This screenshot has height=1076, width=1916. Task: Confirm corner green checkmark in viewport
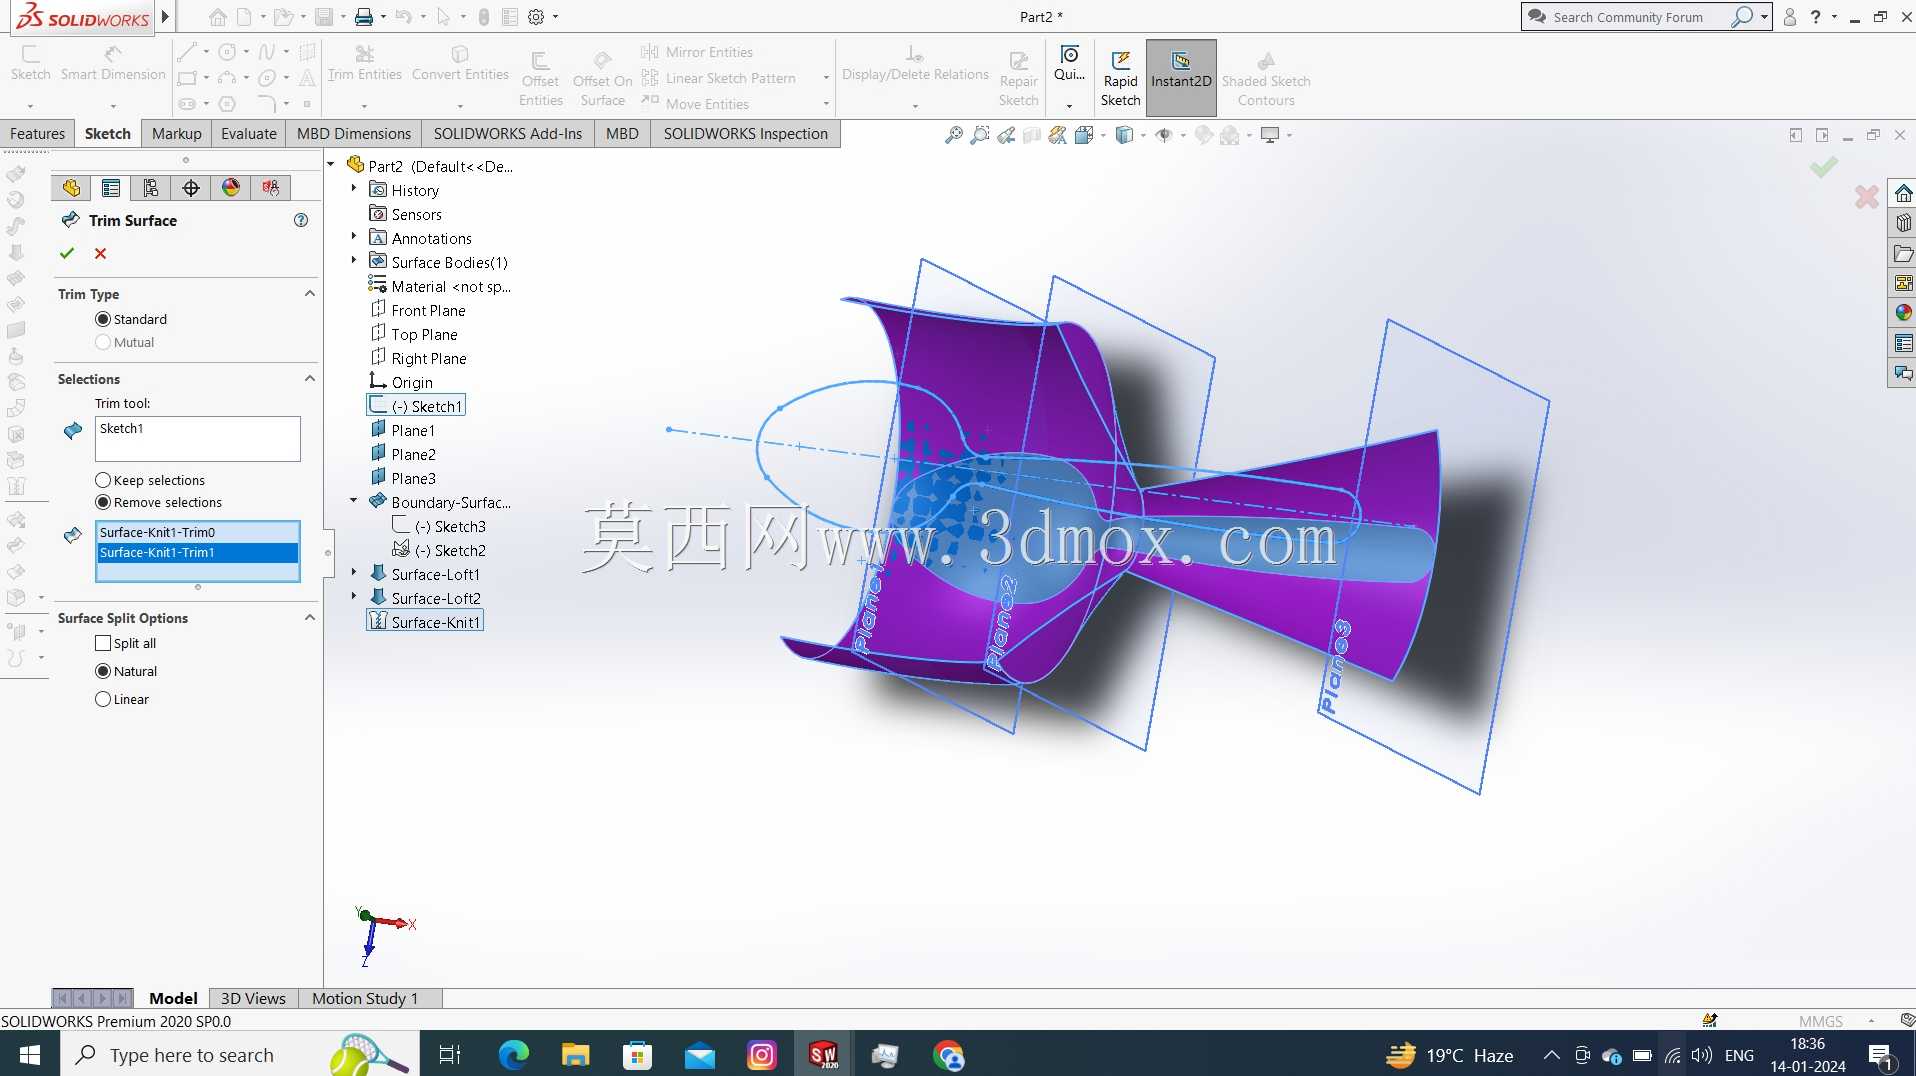(x=1823, y=167)
